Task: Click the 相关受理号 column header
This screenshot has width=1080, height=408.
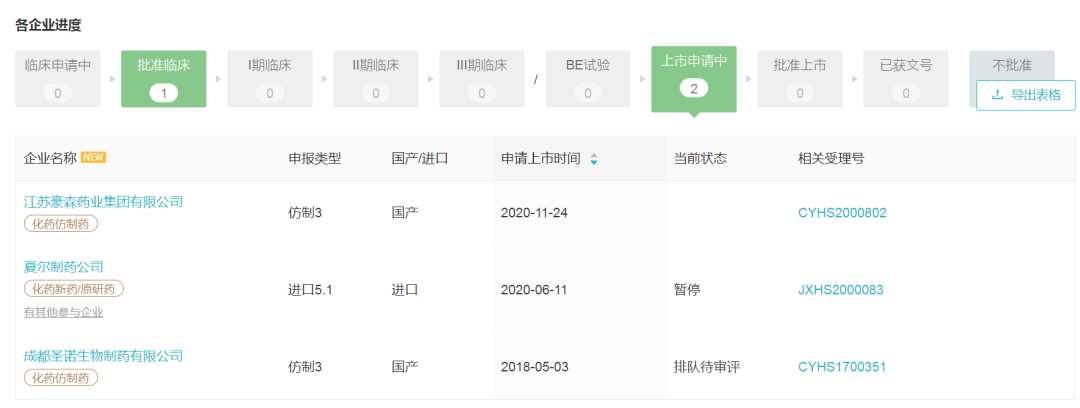Action: (831, 159)
